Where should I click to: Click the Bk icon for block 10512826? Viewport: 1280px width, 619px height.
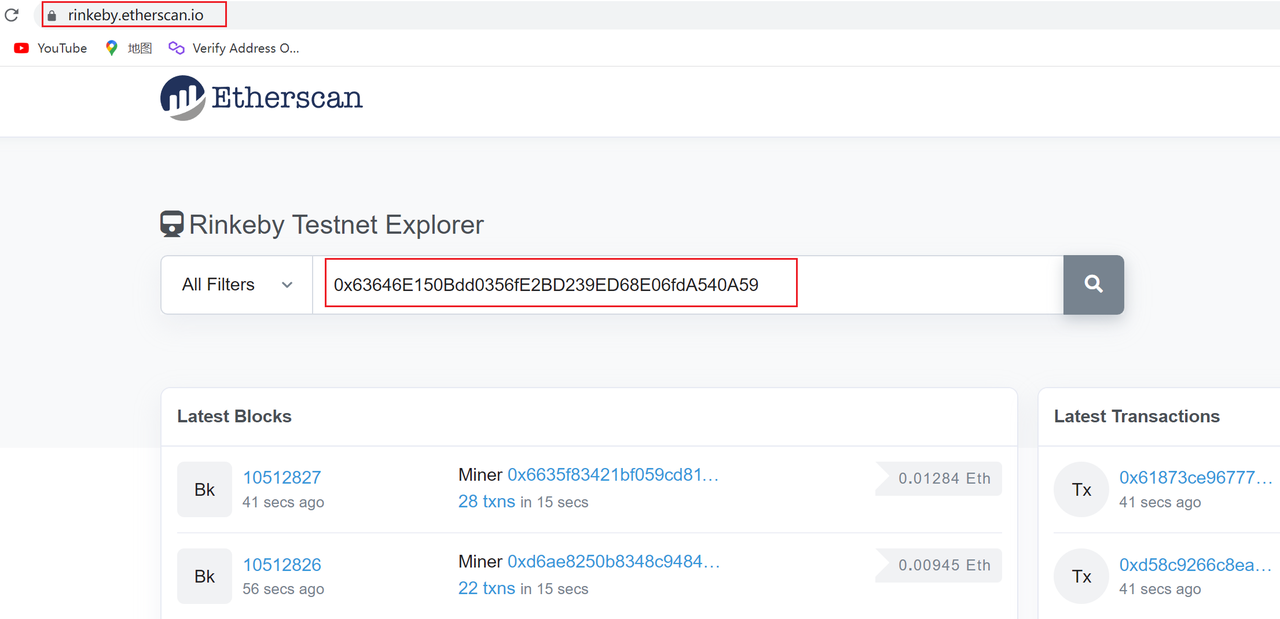click(x=205, y=576)
